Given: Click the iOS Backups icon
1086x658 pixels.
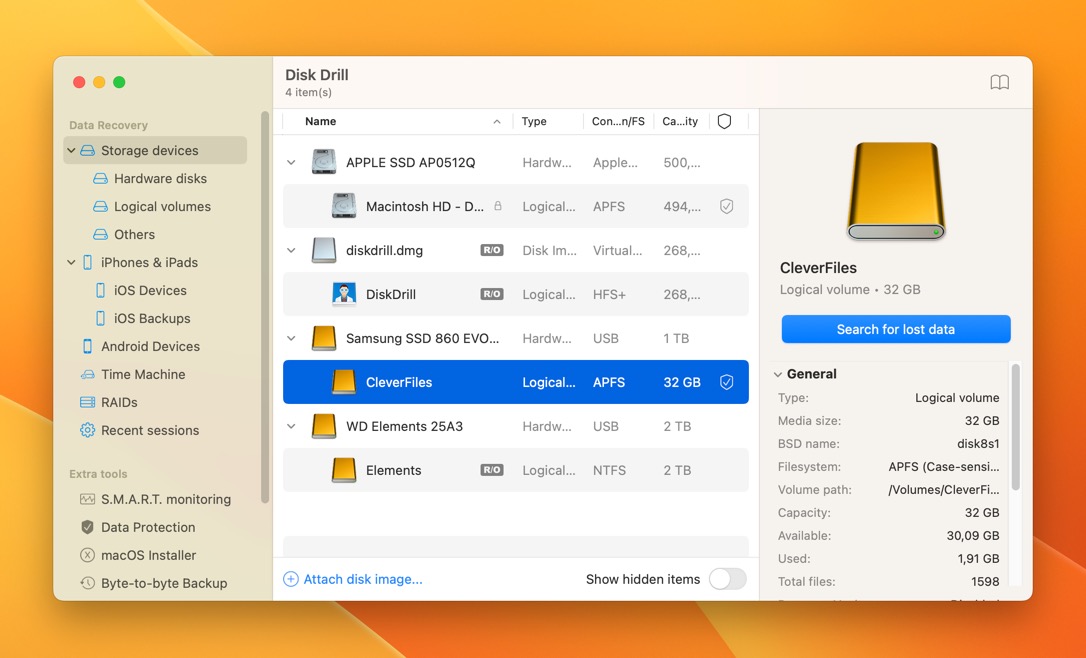Looking at the screenshot, I should coord(100,318).
